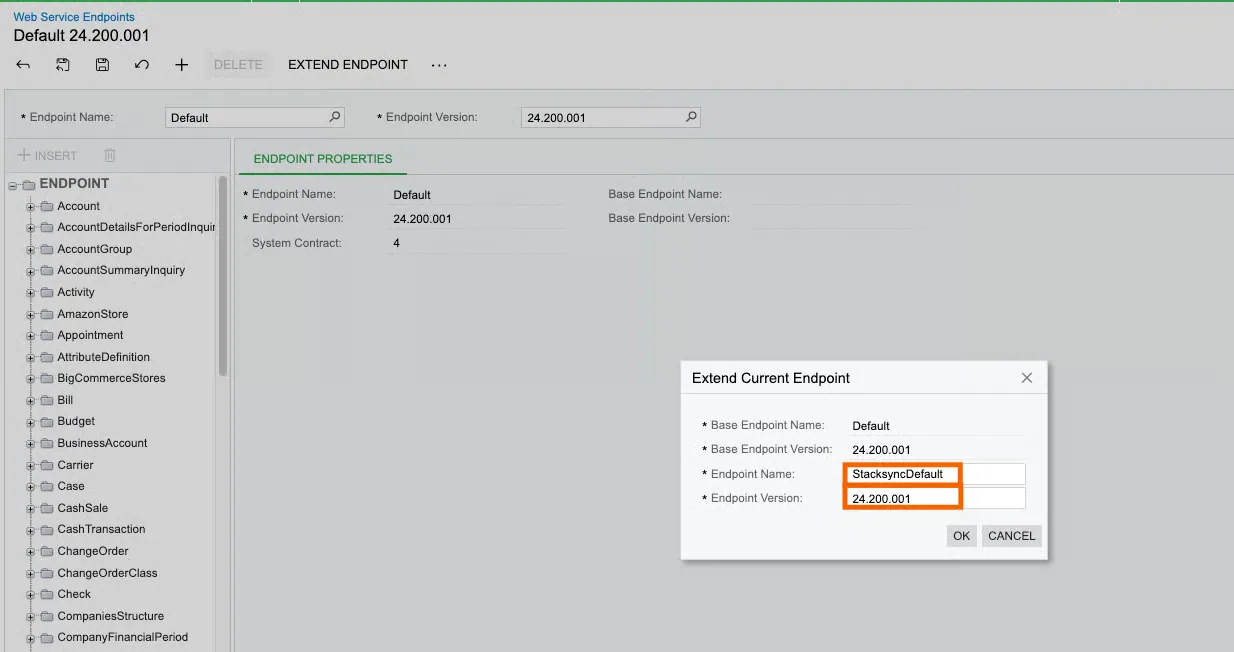
Task: Expand the ChangeOrderClass tree node
Action: pos(30,574)
